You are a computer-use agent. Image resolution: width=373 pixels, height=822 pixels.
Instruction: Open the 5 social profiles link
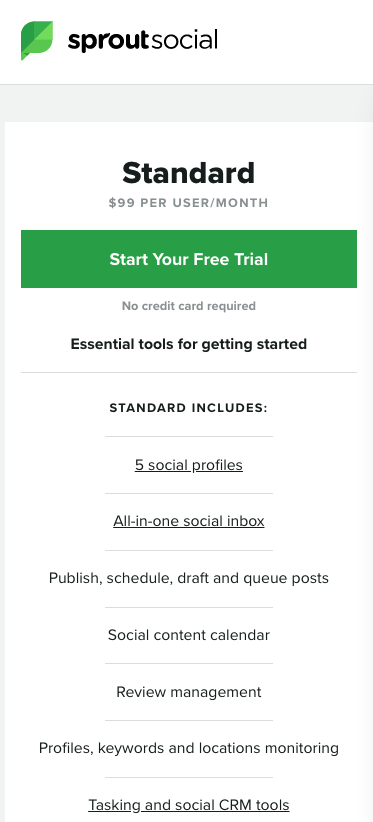(x=189, y=465)
